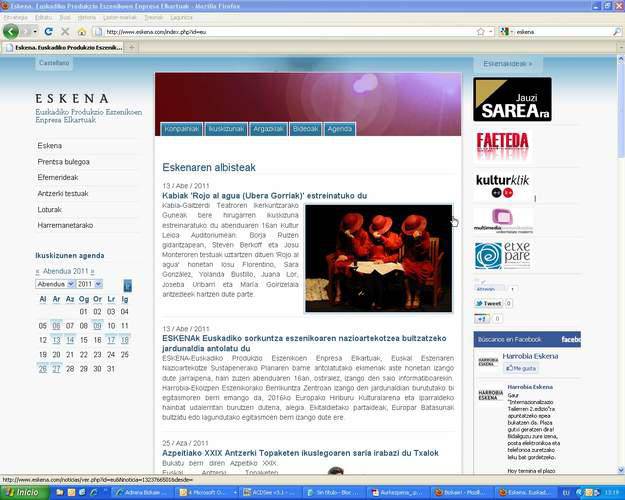Open the year dropdown showing 2011
This screenshot has width=625, height=500.
89,284
